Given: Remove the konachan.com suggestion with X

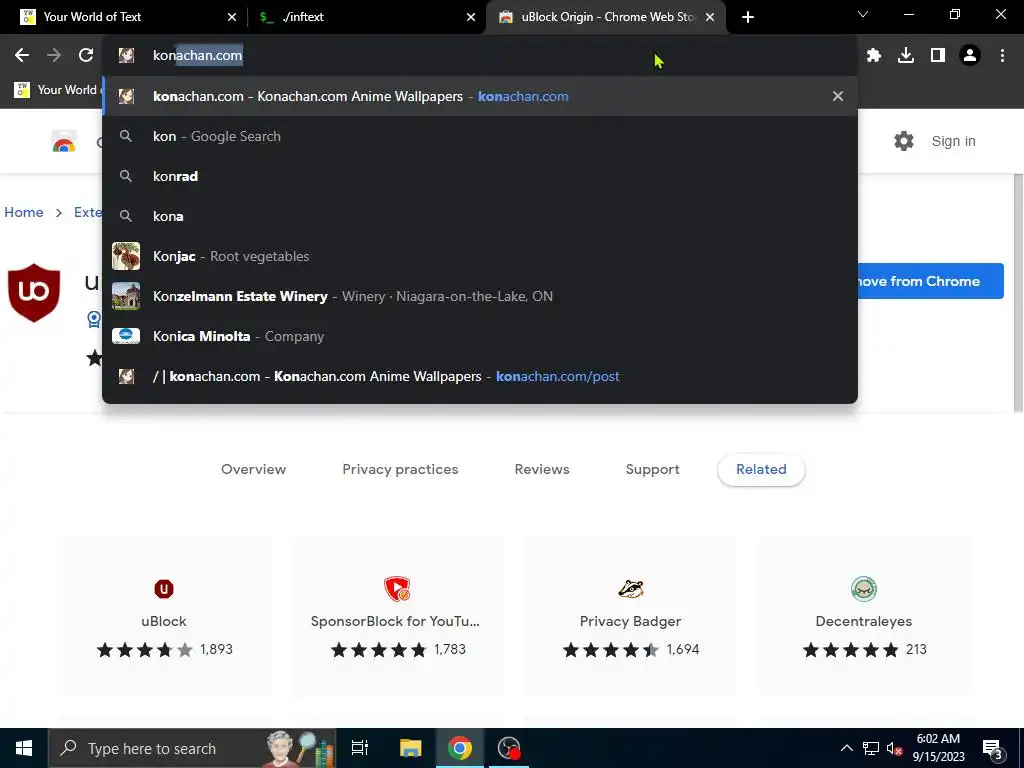Looking at the screenshot, I should [x=838, y=96].
